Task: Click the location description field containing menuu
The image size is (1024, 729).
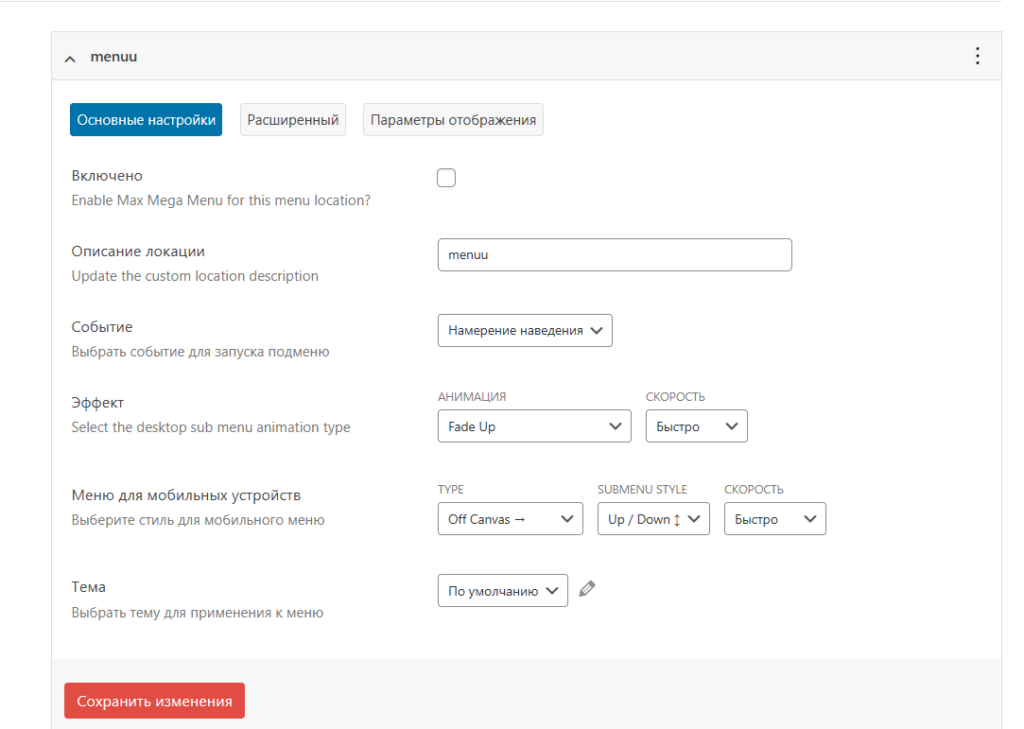Action: [615, 255]
